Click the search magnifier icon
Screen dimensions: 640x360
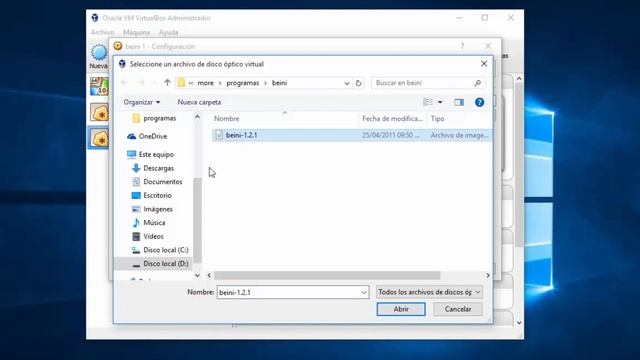(x=478, y=83)
